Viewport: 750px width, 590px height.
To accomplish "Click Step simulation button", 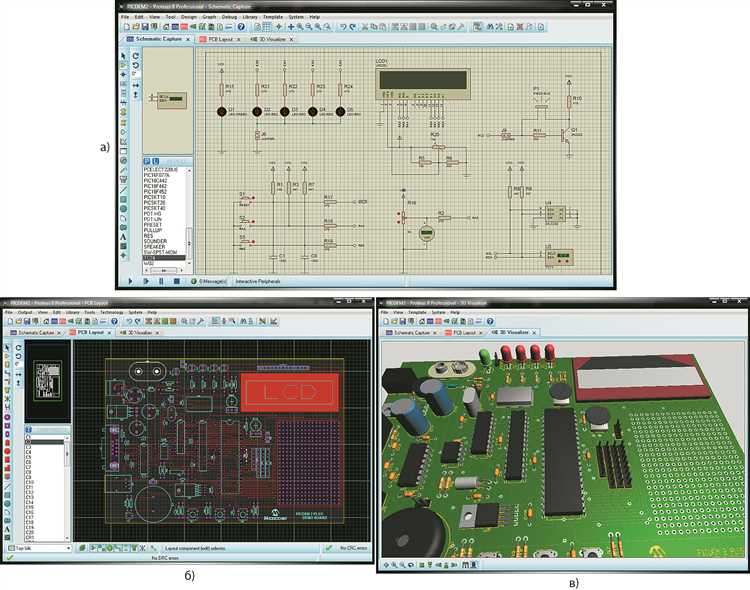I will (x=146, y=281).
